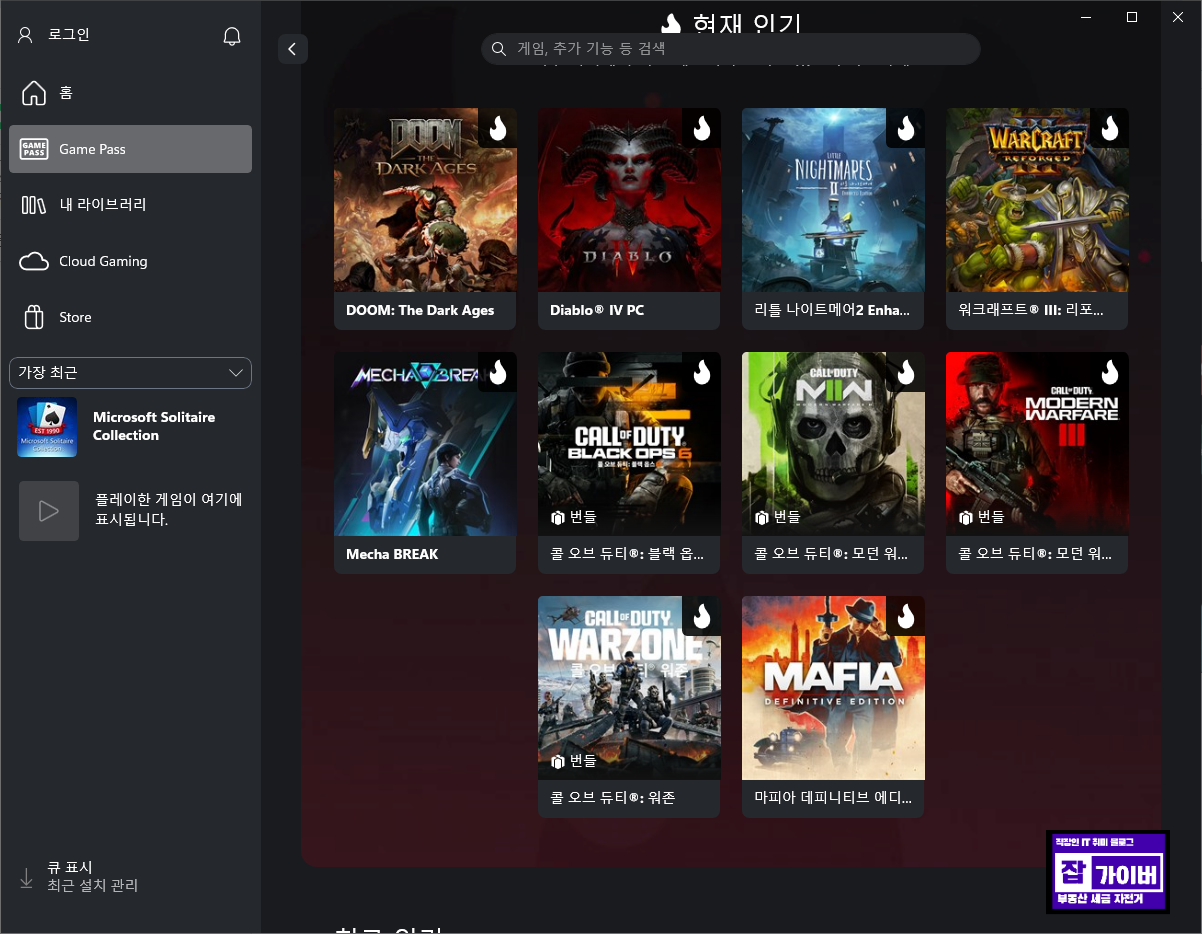Click the flame badge on Warzone
Viewport: 1202px width, 934px height.
point(702,616)
